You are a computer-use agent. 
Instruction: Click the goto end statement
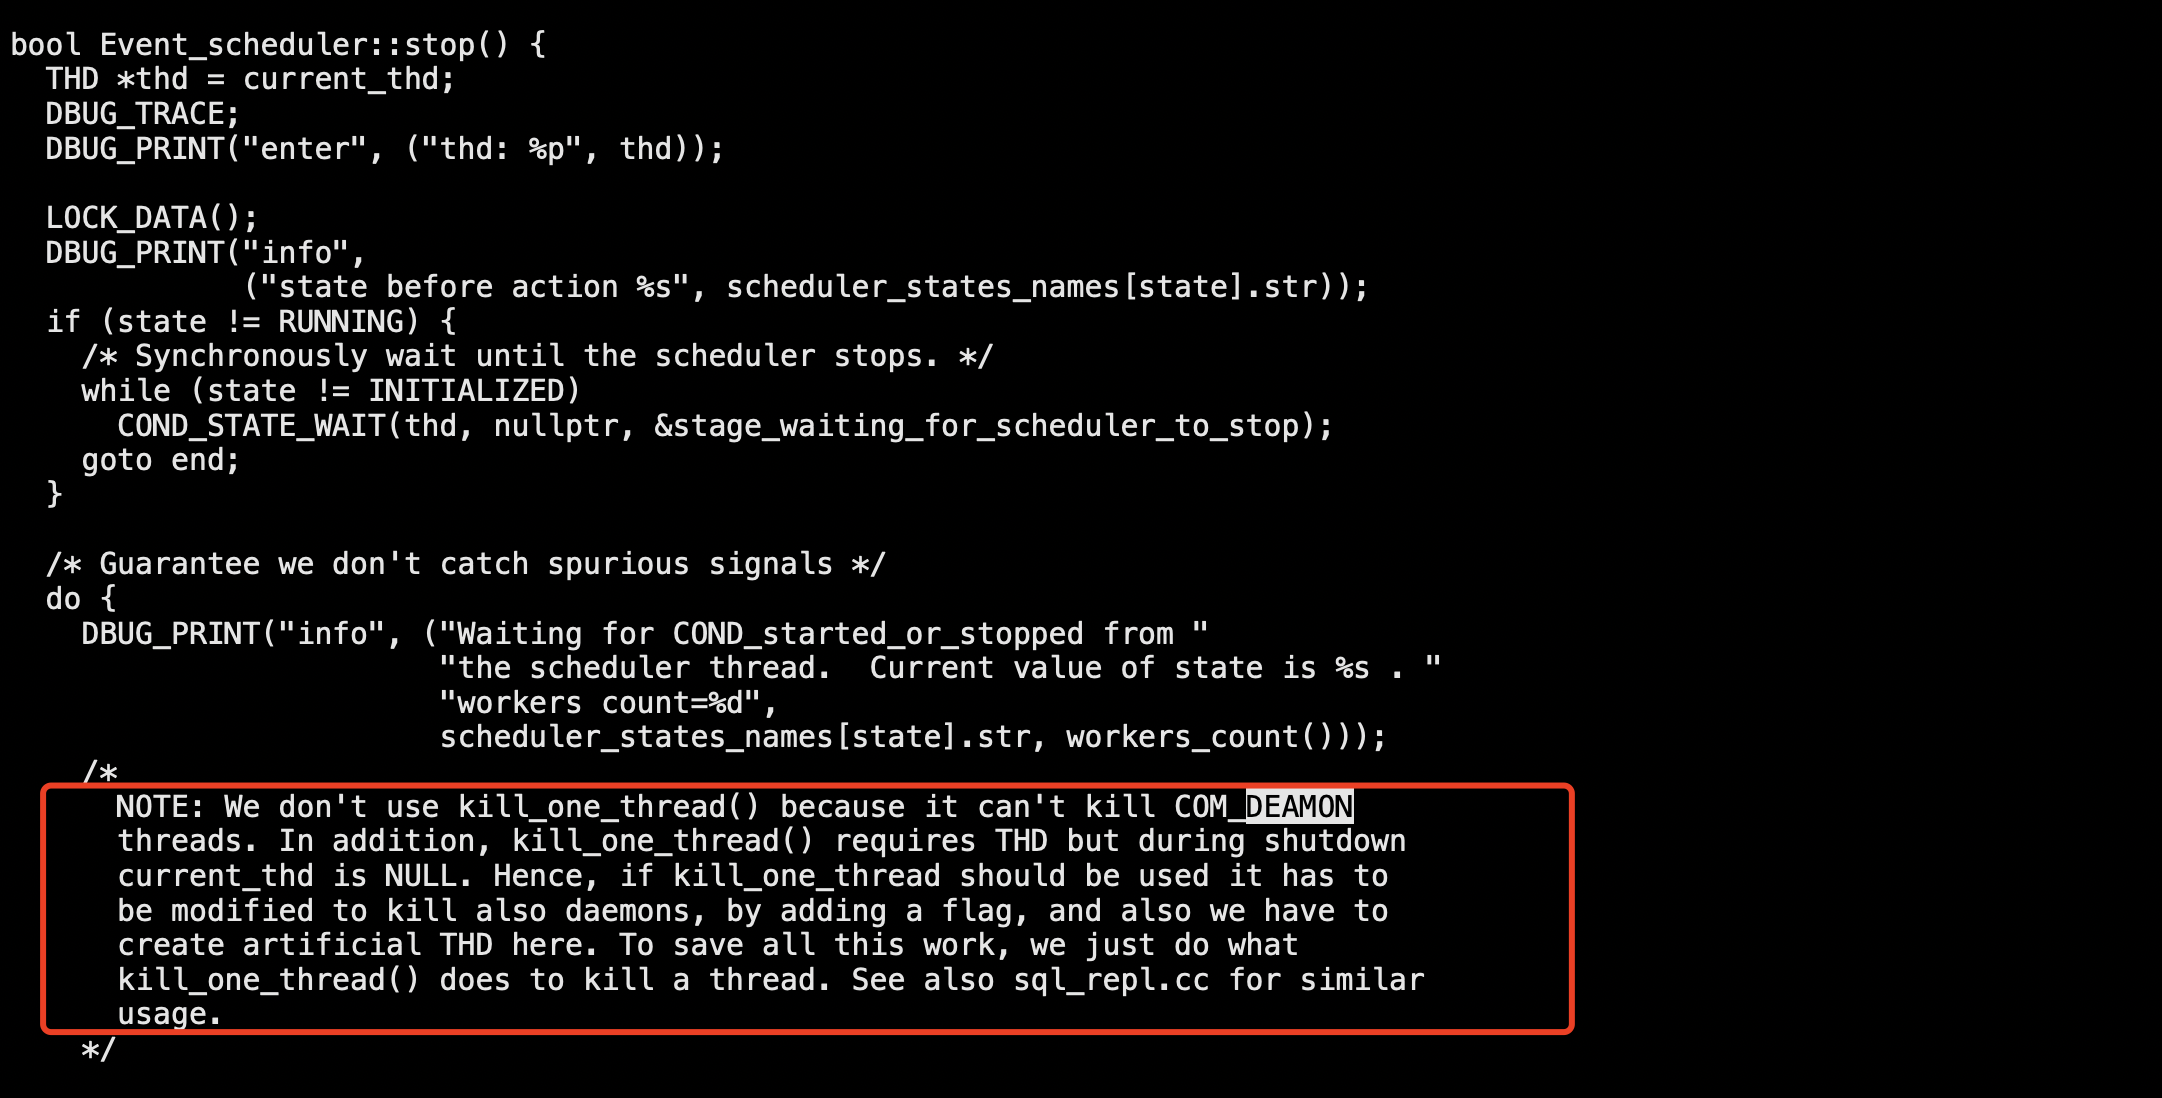point(161,461)
